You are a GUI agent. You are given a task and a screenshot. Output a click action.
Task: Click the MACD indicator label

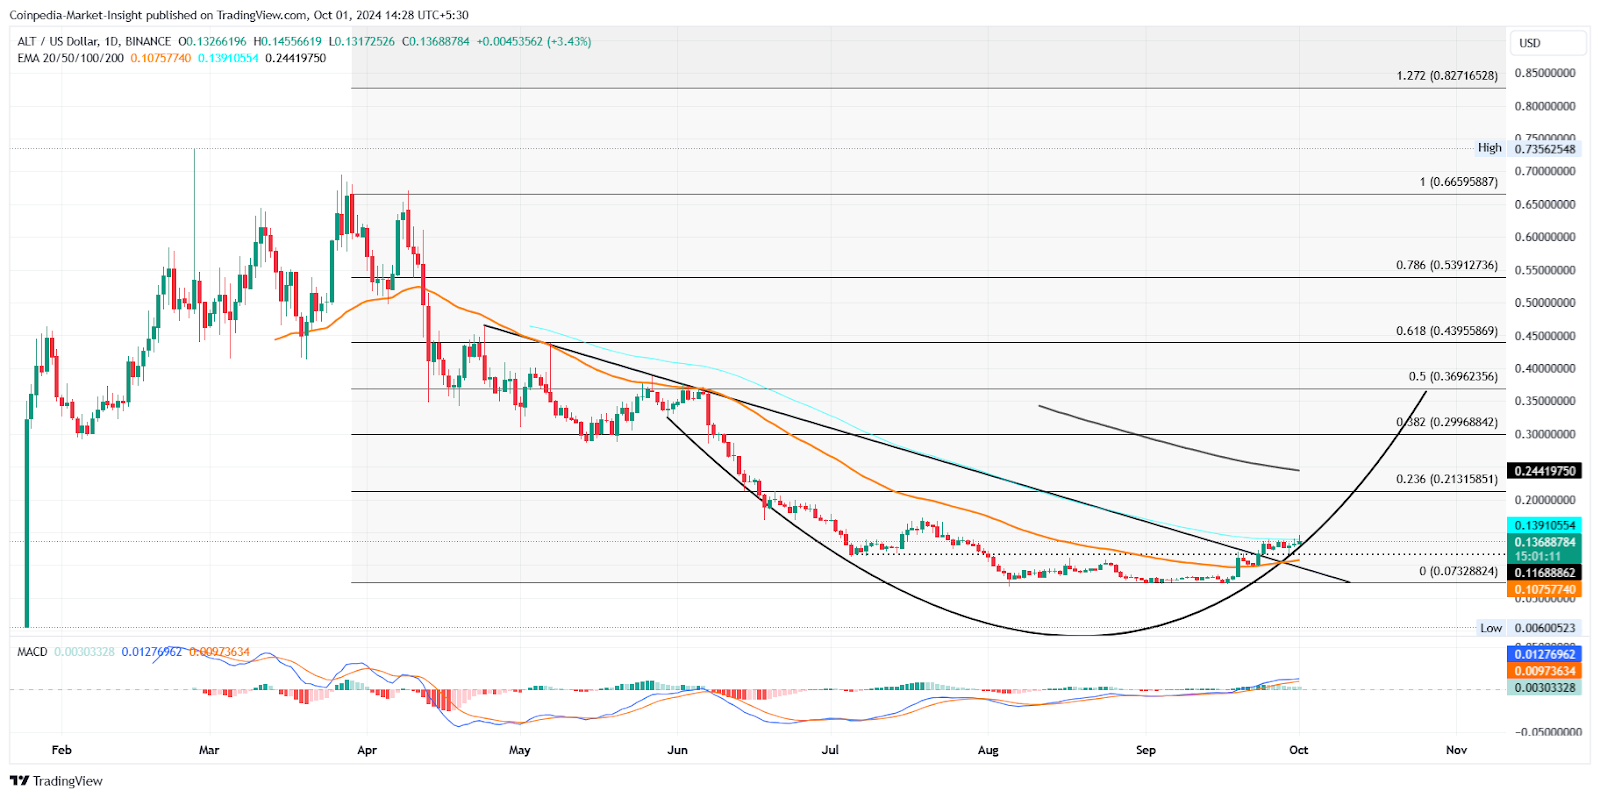[x=32, y=652]
